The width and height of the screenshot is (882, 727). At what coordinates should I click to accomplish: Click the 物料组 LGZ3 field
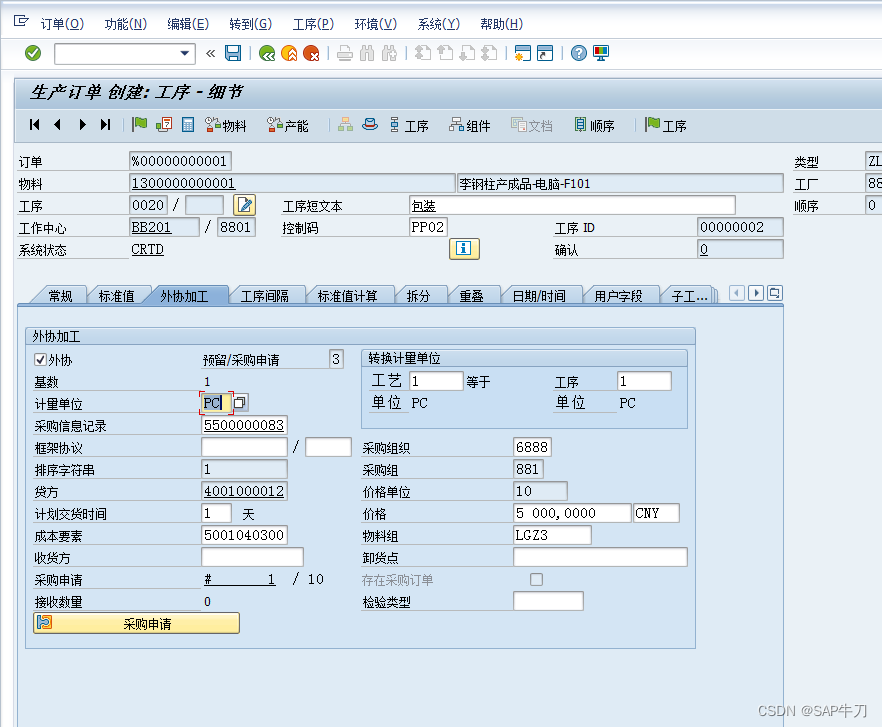tap(552, 535)
